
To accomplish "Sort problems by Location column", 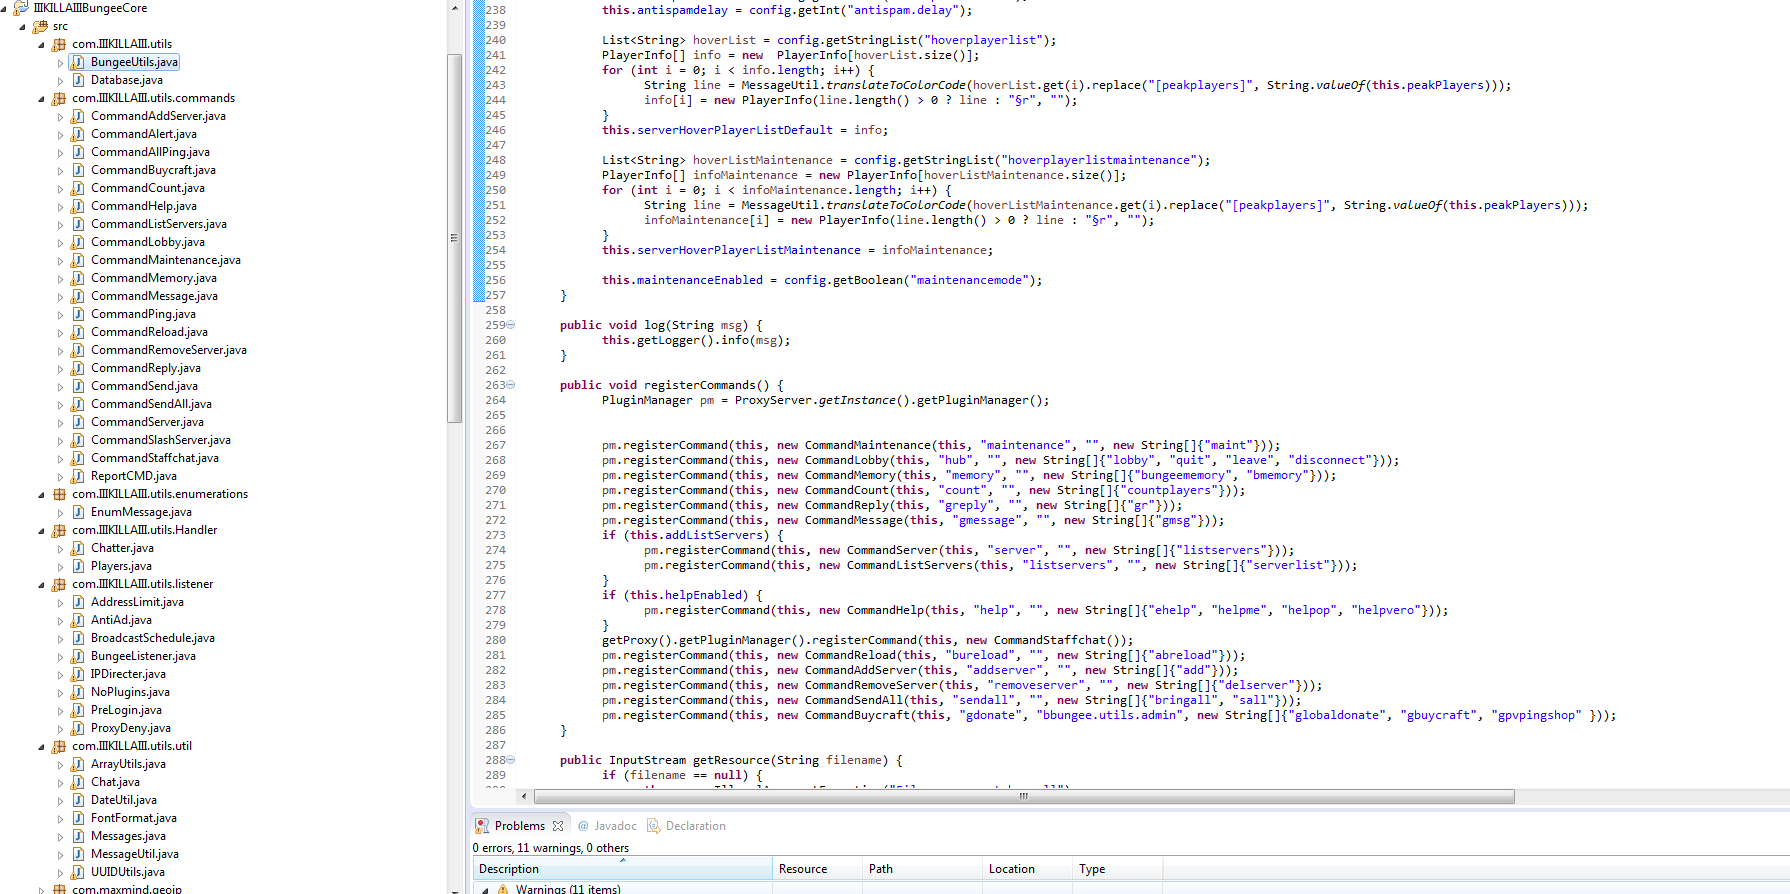I will coord(1027,869).
